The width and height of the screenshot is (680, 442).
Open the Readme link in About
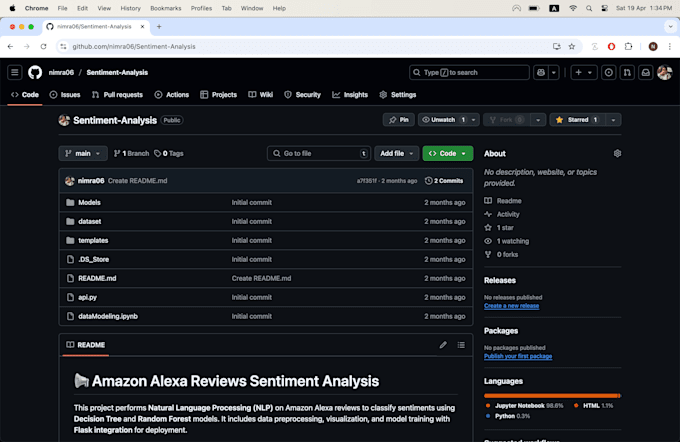[503, 201]
